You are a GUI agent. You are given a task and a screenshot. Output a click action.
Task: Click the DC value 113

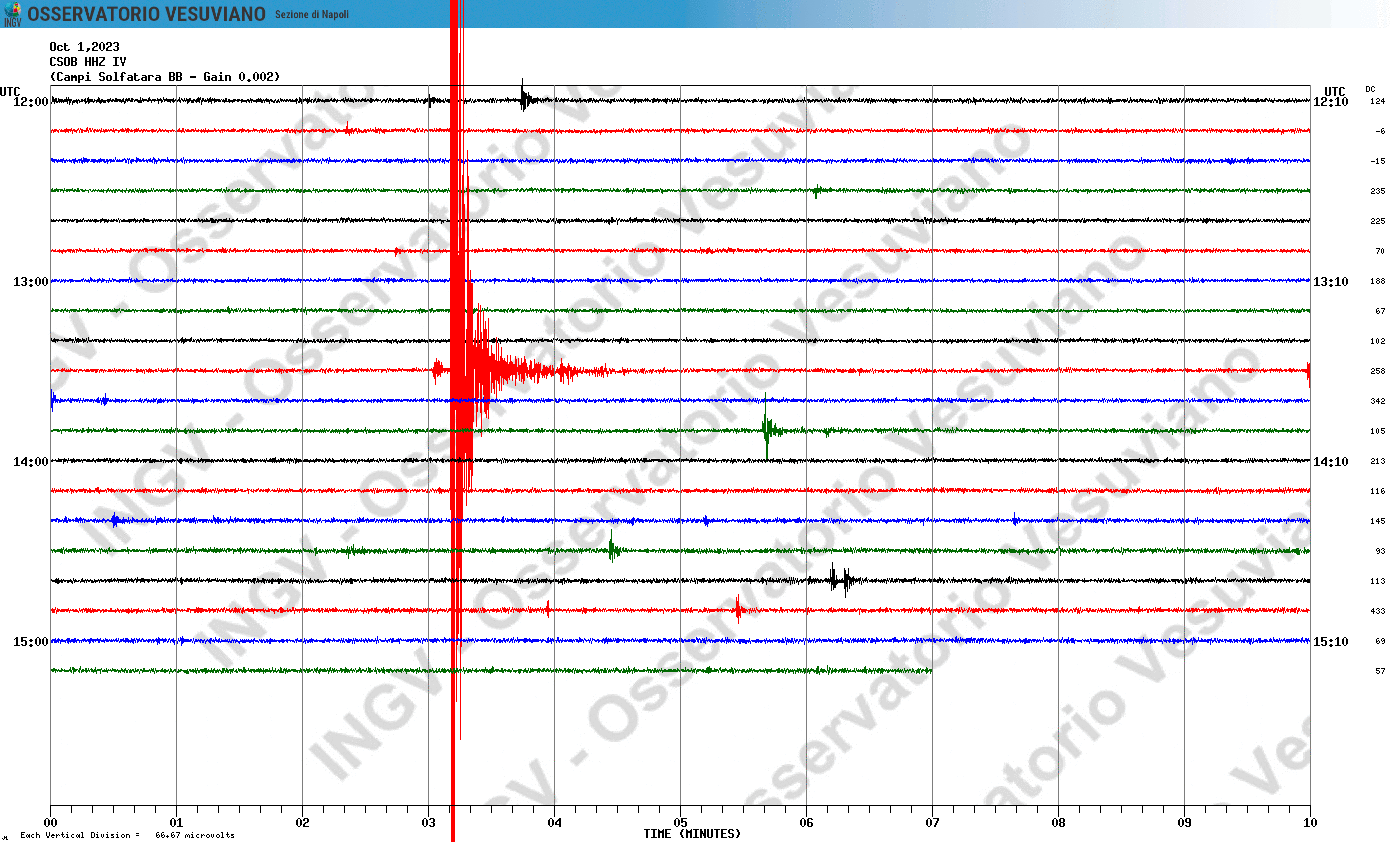tap(1377, 581)
